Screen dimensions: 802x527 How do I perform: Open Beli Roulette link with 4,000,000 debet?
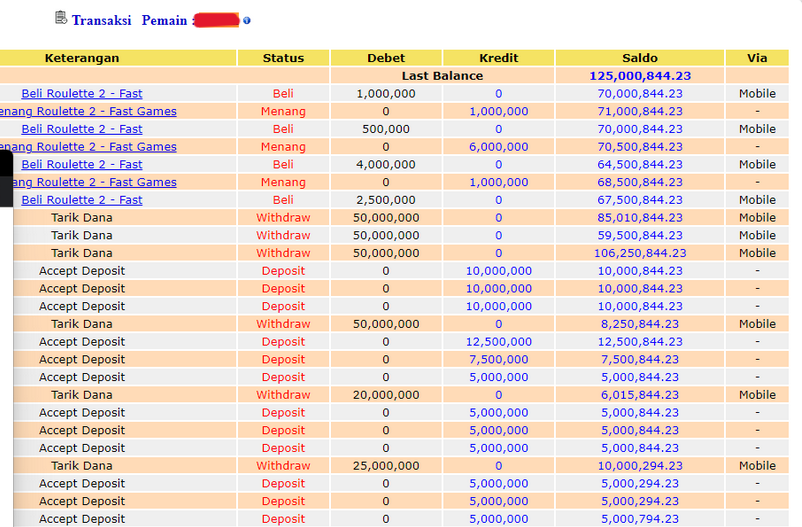point(82,165)
